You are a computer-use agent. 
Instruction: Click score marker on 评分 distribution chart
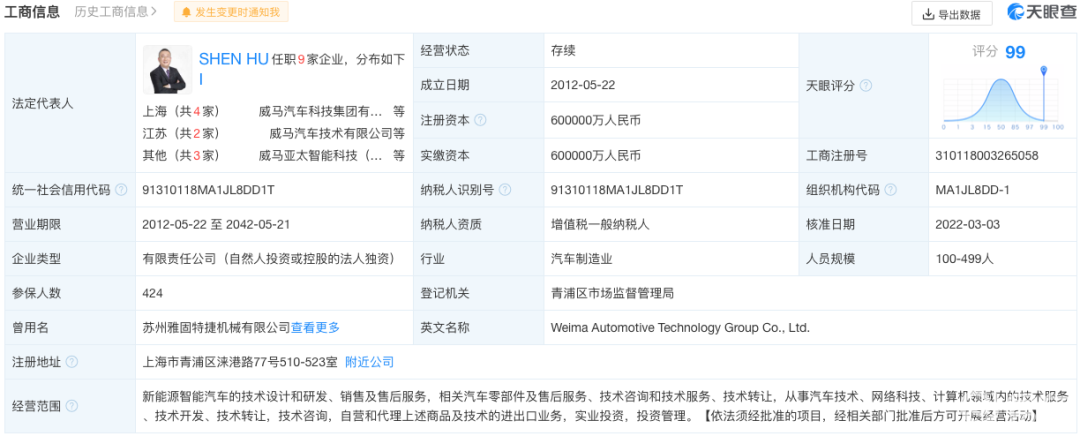[1043, 71]
